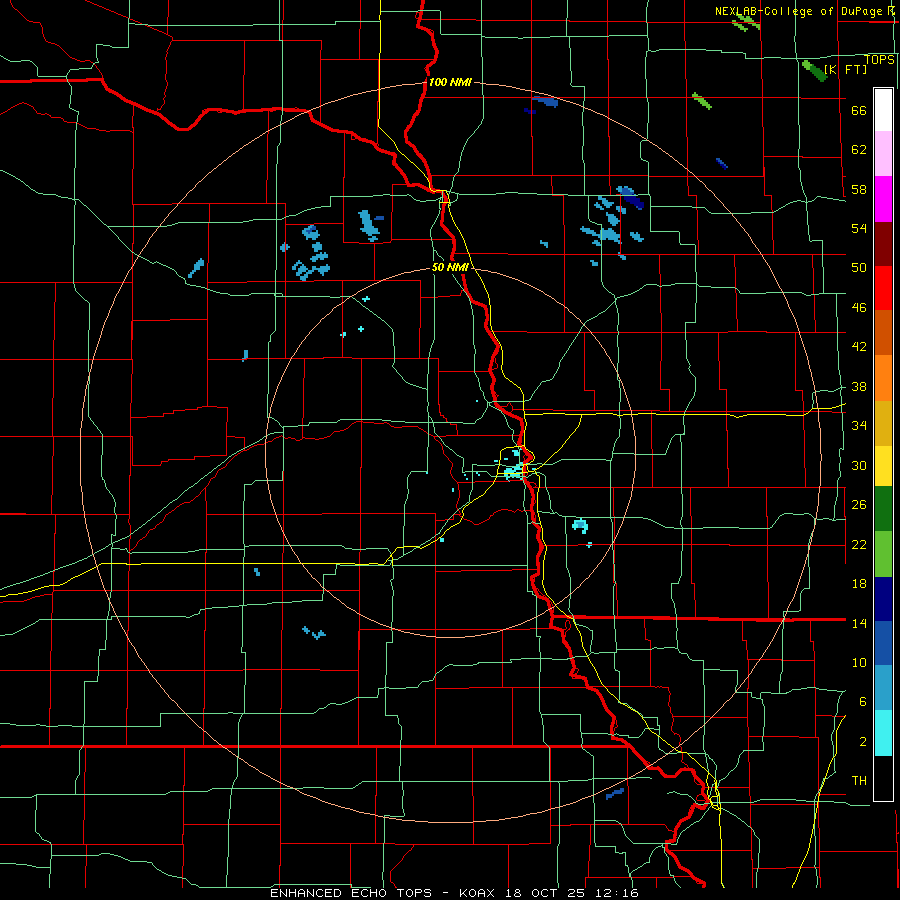Select the dark red legend swatch
Image resolution: width=900 pixels, height=900 pixels.
pyautogui.click(x=883, y=244)
